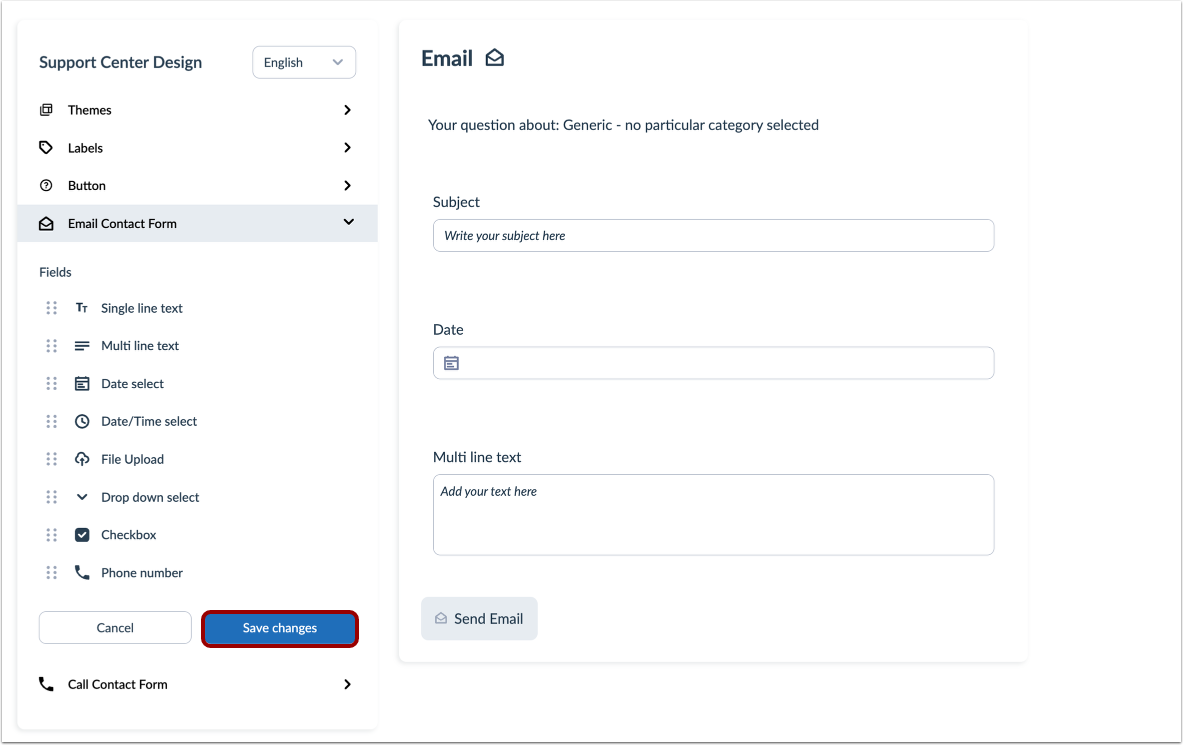Open the Labels menu item
The image size is (1183, 745).
coord(197,147)
